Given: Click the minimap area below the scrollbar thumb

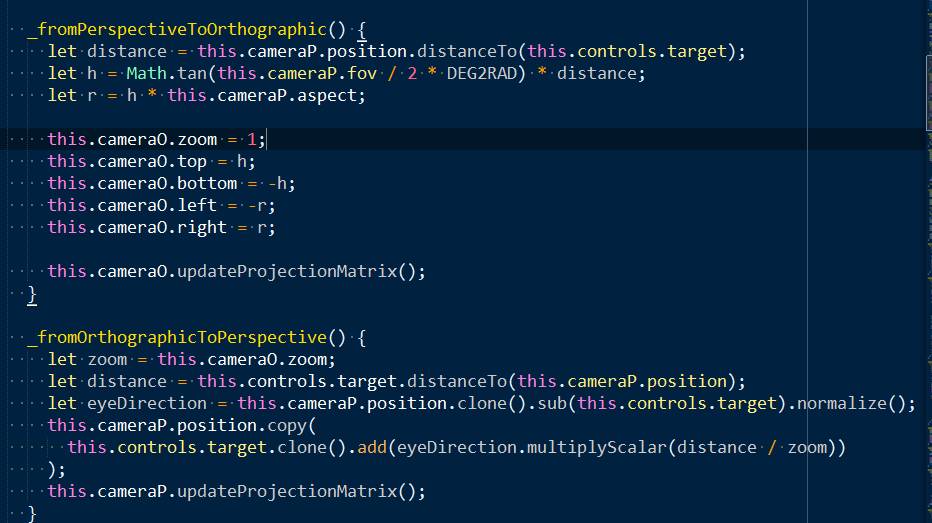Looking at the screenshot, I should tap(929, 327).
